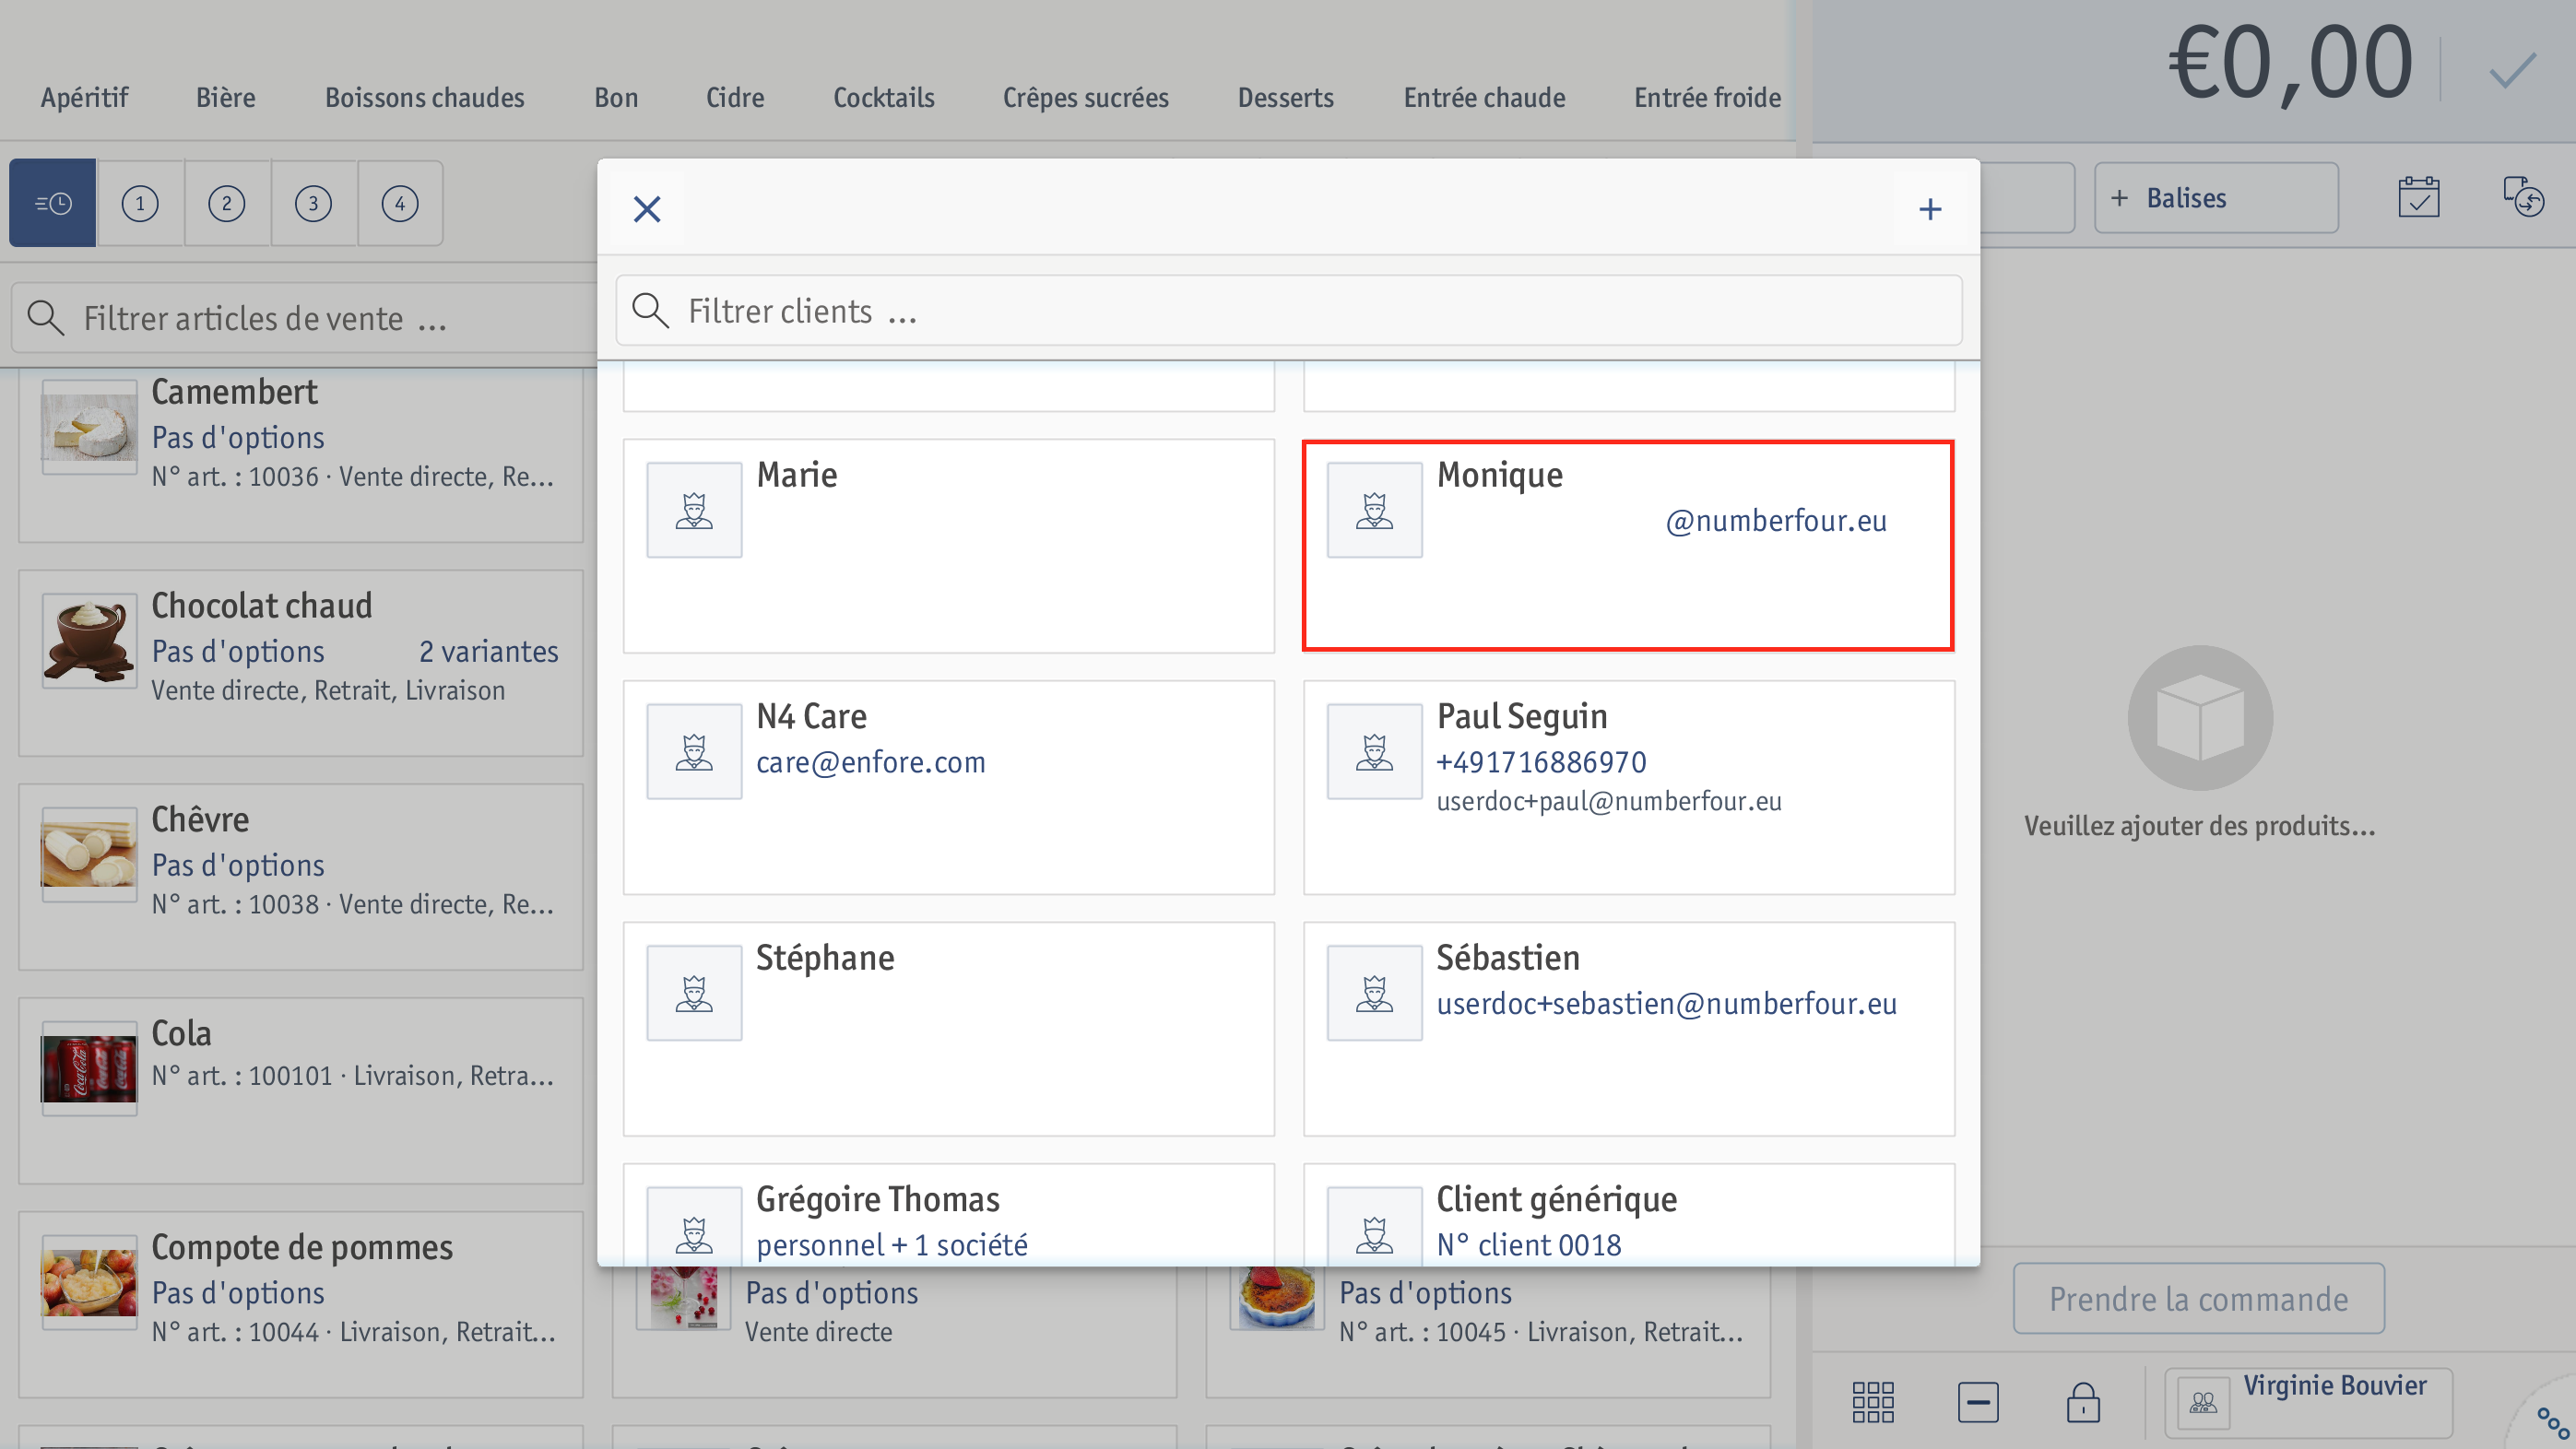Select course number 1
Viewport: 2576px width, 1449px height.
click(x=140, y=203)
